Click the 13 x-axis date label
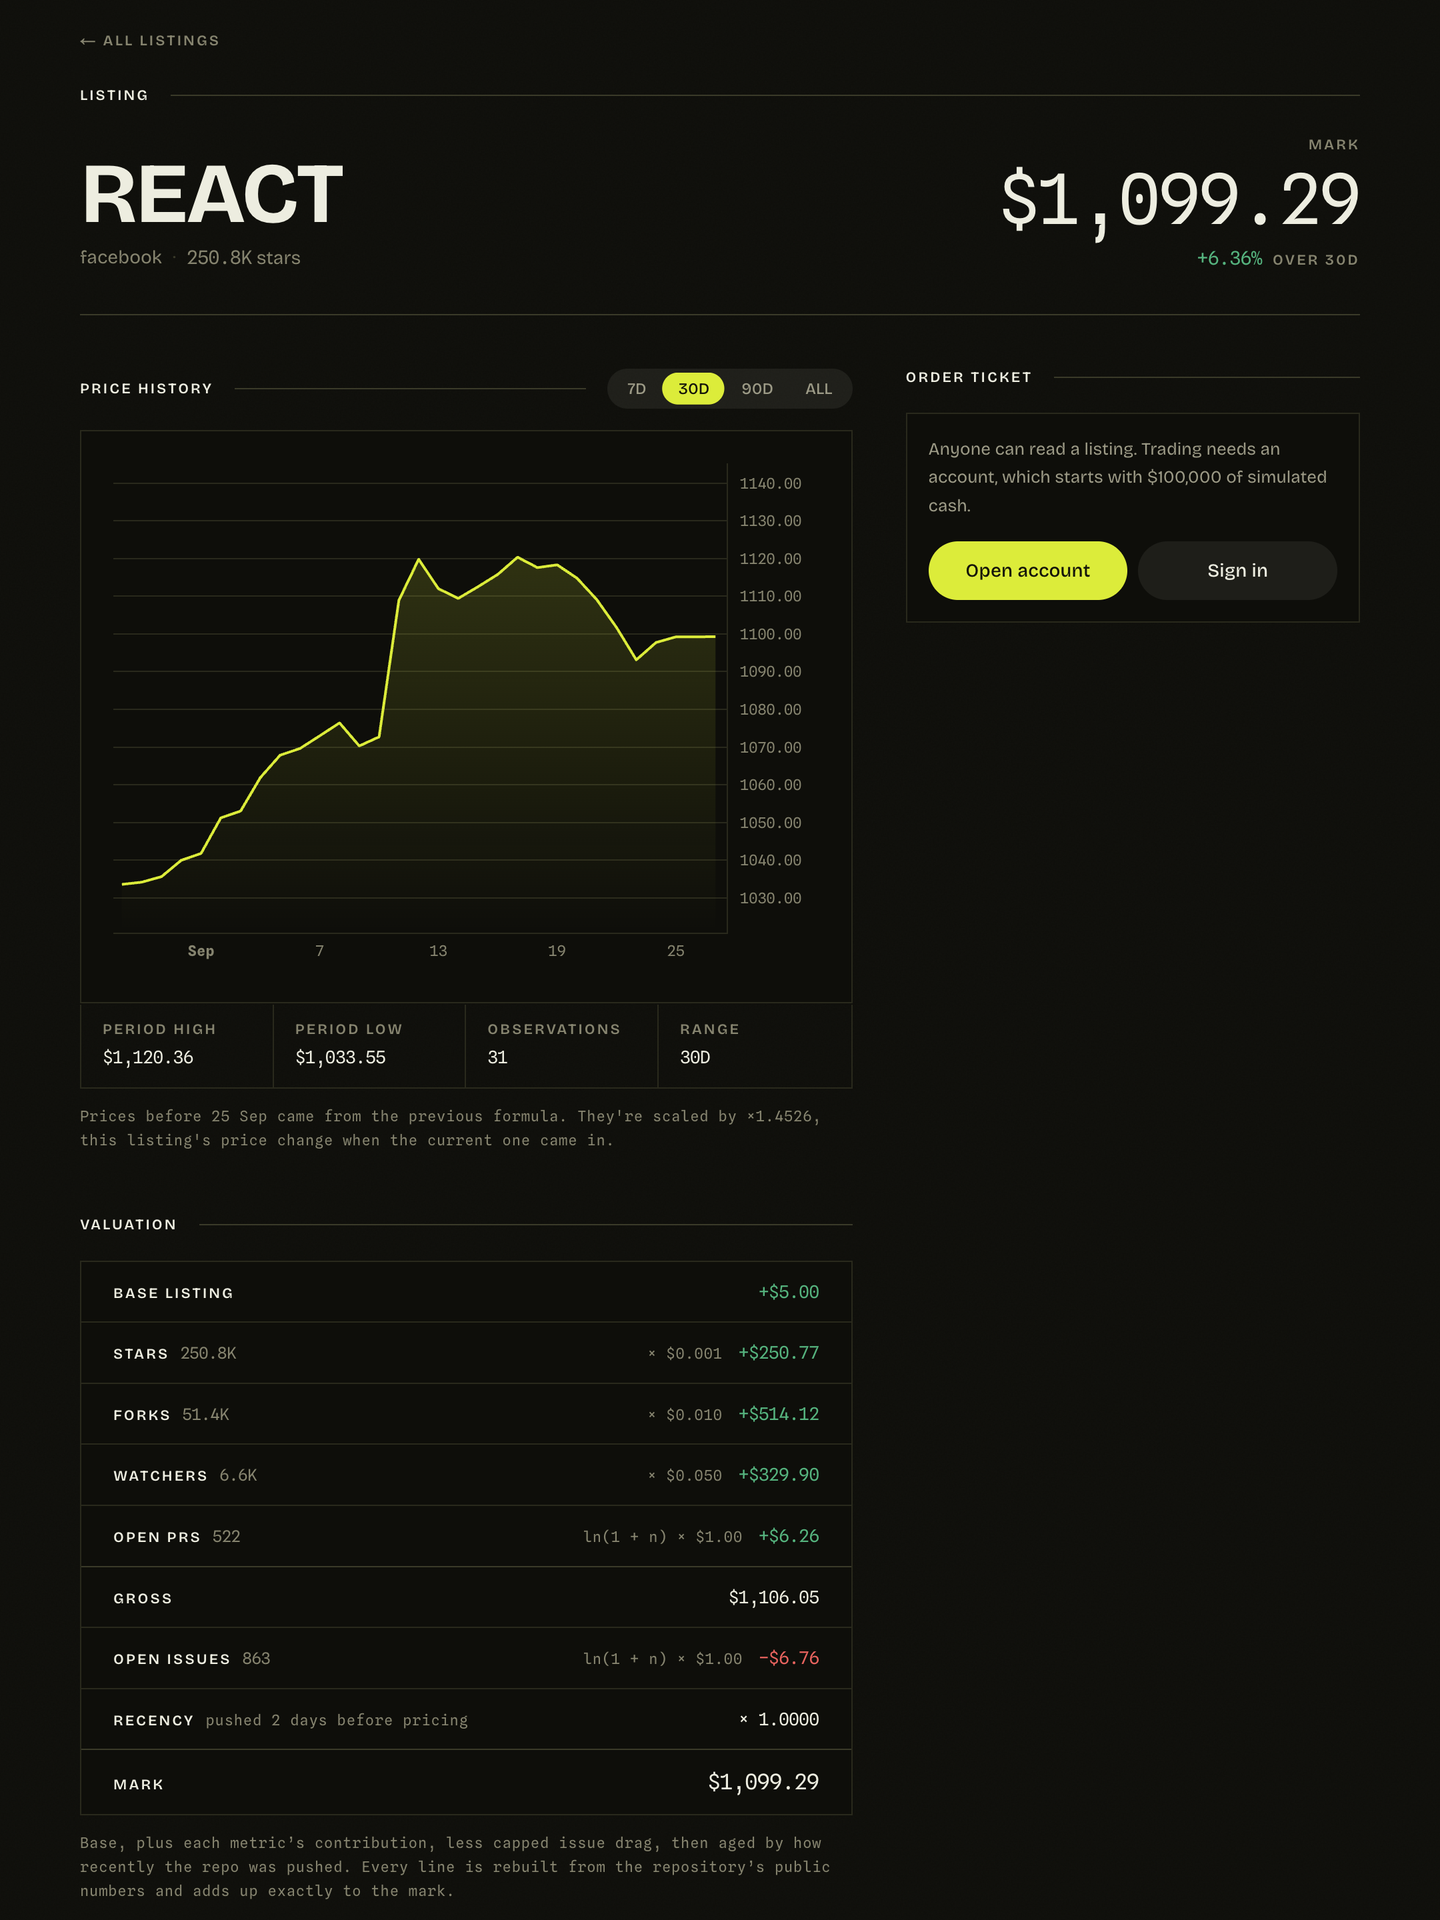 (438, 951)
